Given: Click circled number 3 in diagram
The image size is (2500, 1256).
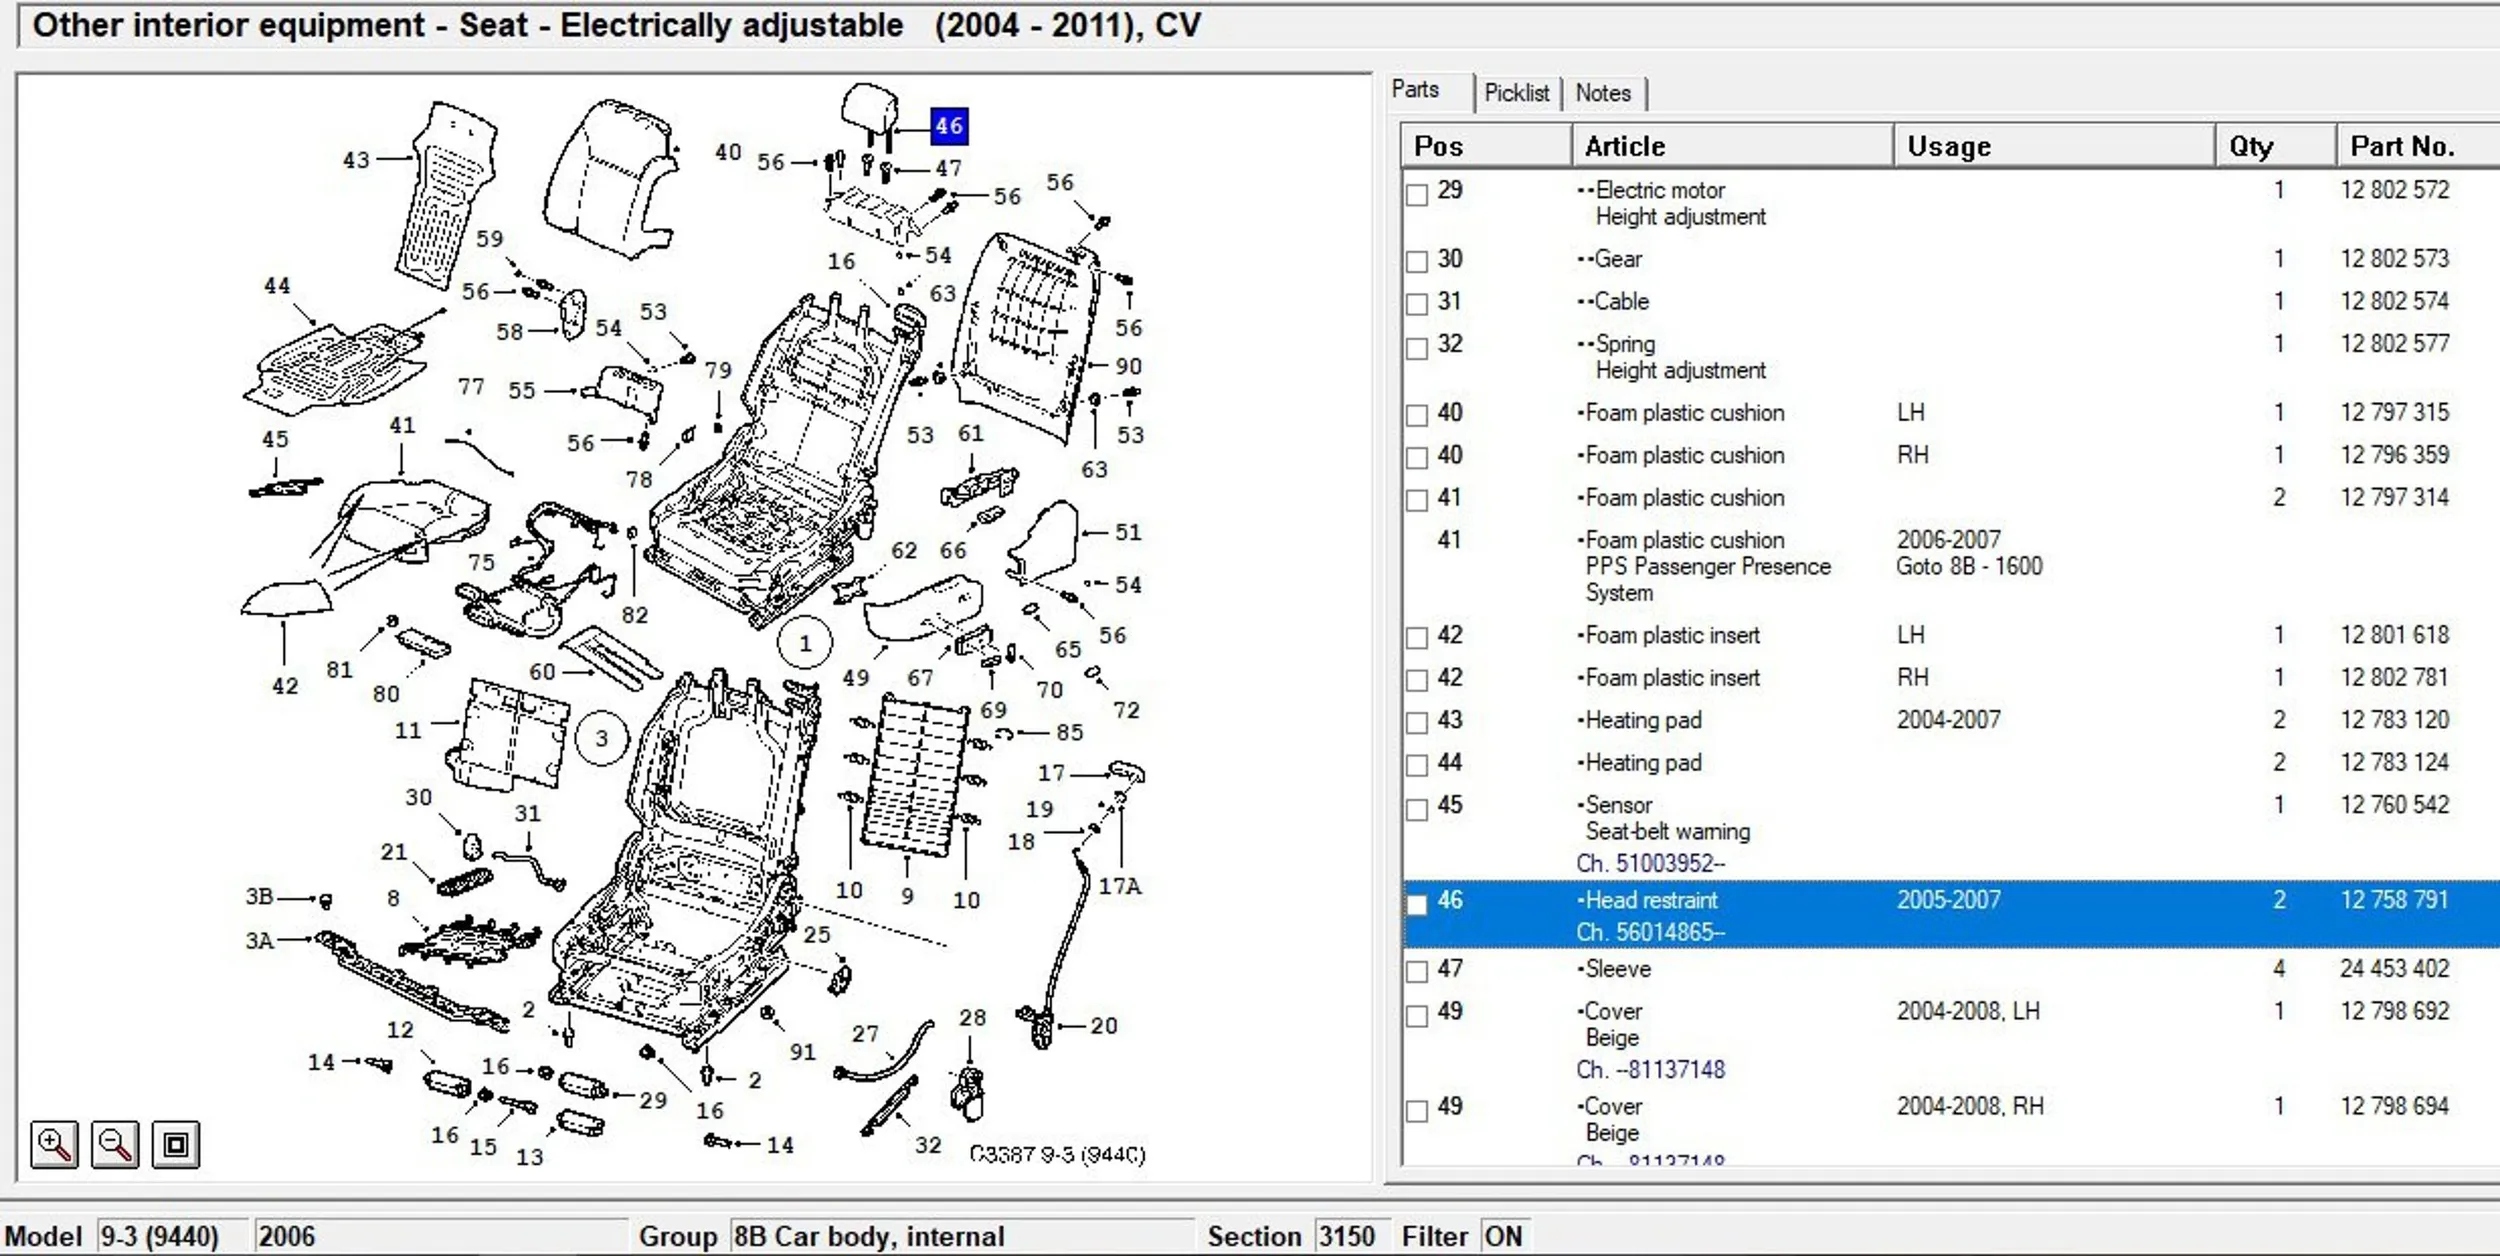Looking at the screenshot, I should [601, 738].
